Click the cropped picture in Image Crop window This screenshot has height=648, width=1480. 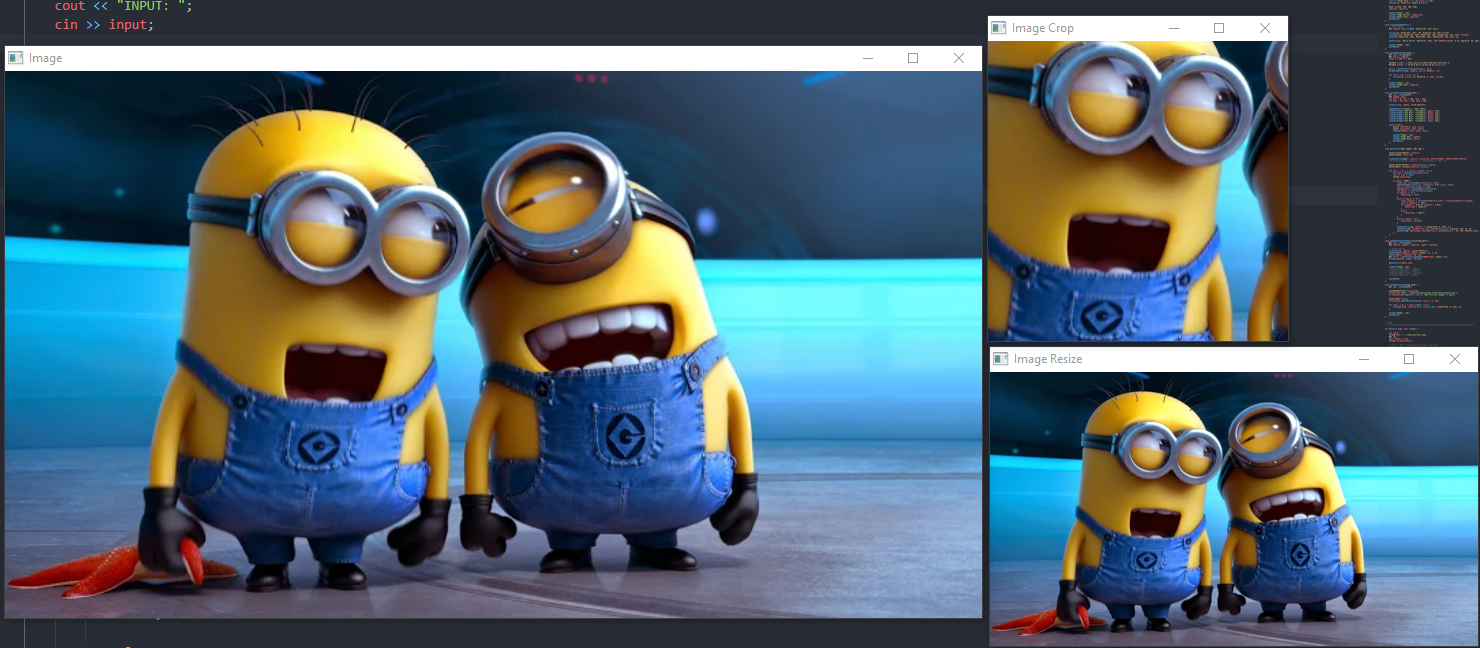tap(1138, 191)
